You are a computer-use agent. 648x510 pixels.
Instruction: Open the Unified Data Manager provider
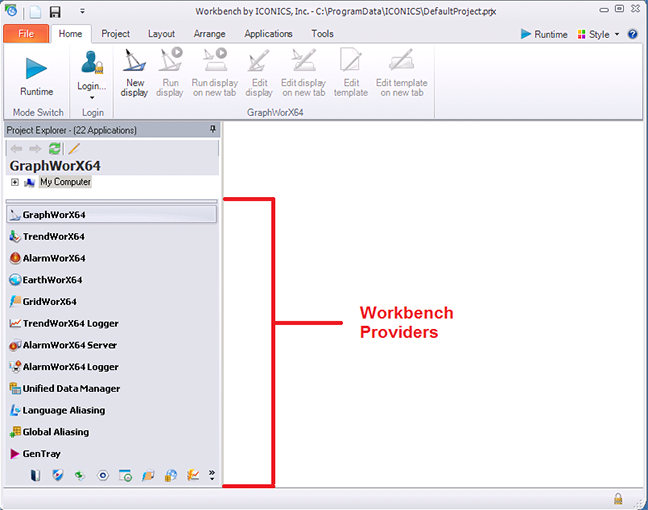tap(70, 388)
